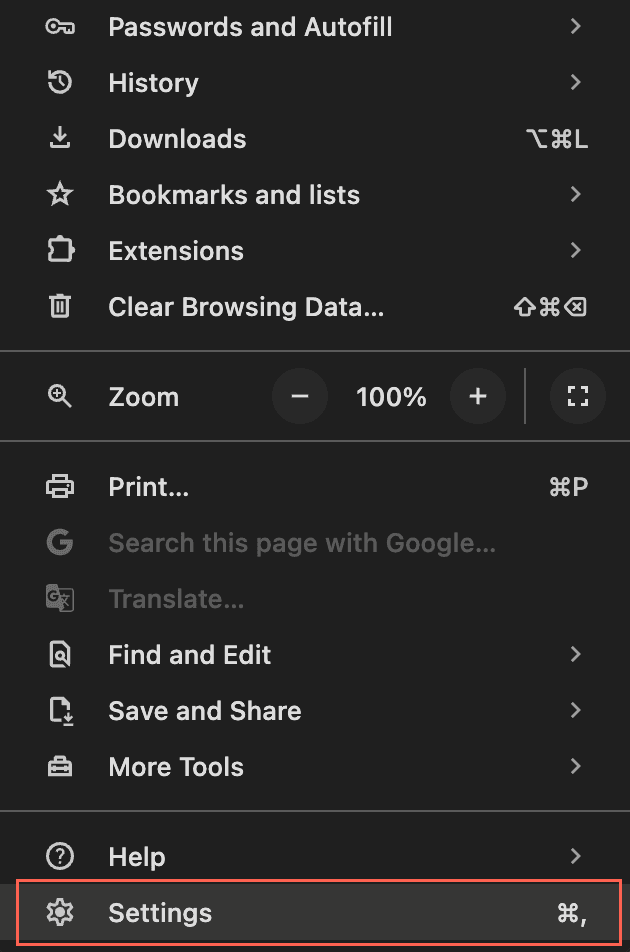The image size is (630, 952).
Task: Expand the Find and Edit submenu arrow
Action: point(575,654)
